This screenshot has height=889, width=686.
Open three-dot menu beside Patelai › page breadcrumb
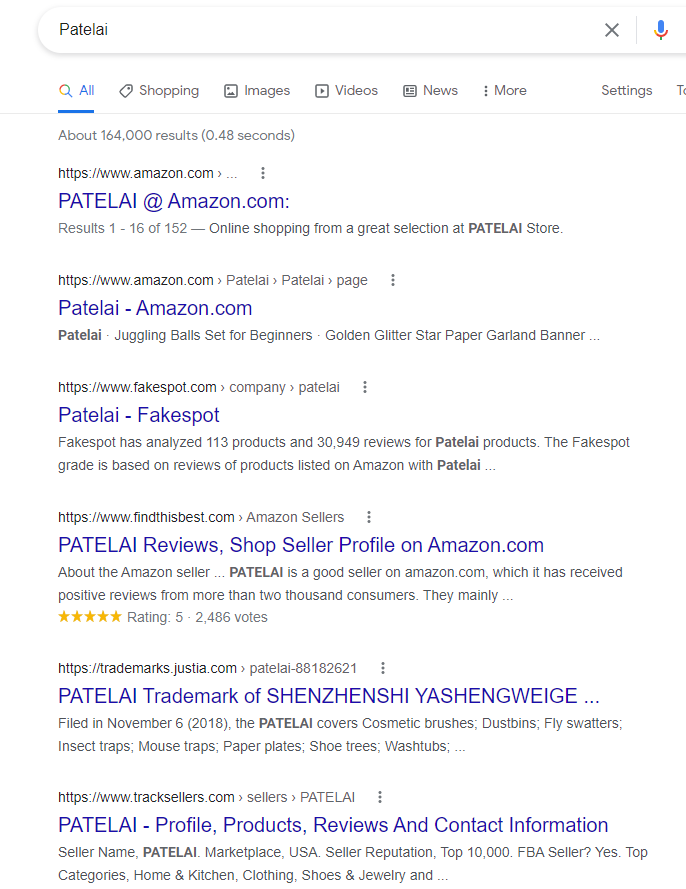392,280
